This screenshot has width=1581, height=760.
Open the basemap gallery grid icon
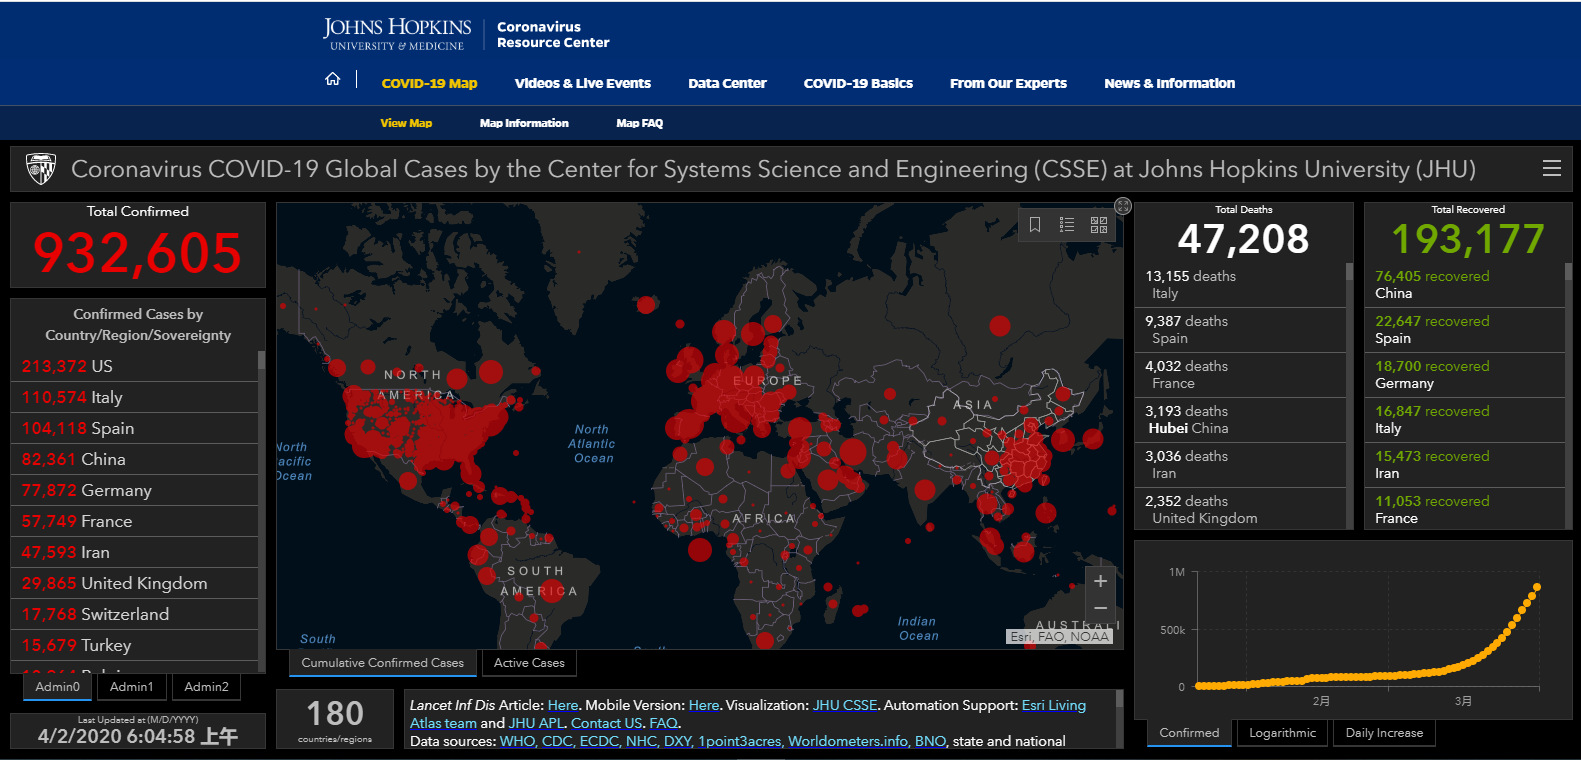click(x=1099, y=225)
